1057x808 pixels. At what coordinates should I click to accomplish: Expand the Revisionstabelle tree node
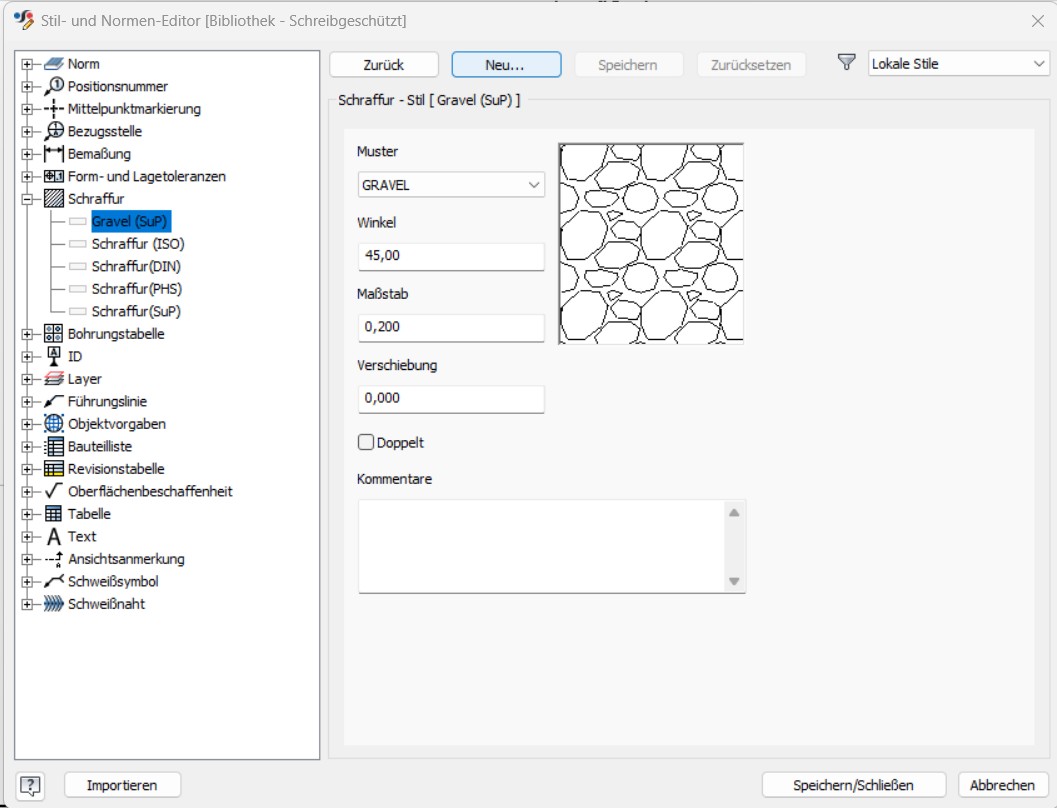pos(27,469)
